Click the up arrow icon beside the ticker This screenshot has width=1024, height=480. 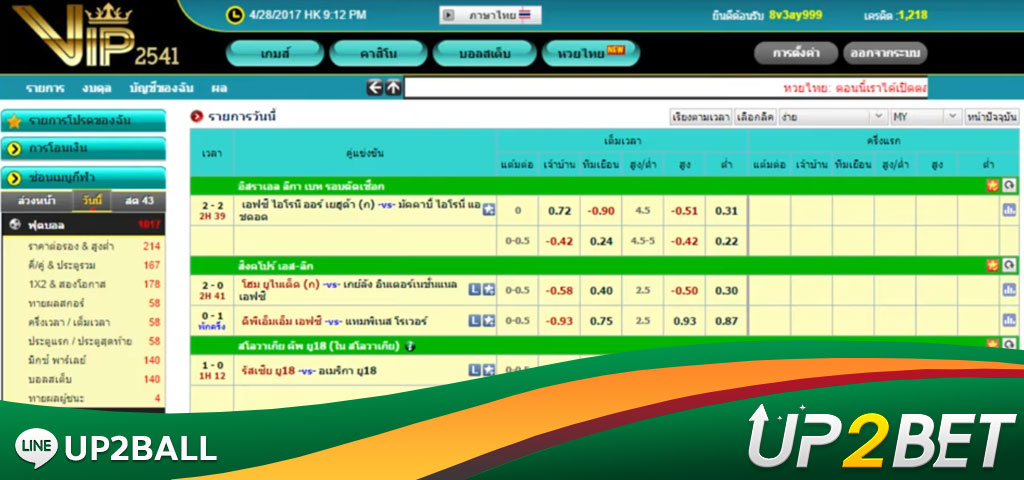point(393,88)
